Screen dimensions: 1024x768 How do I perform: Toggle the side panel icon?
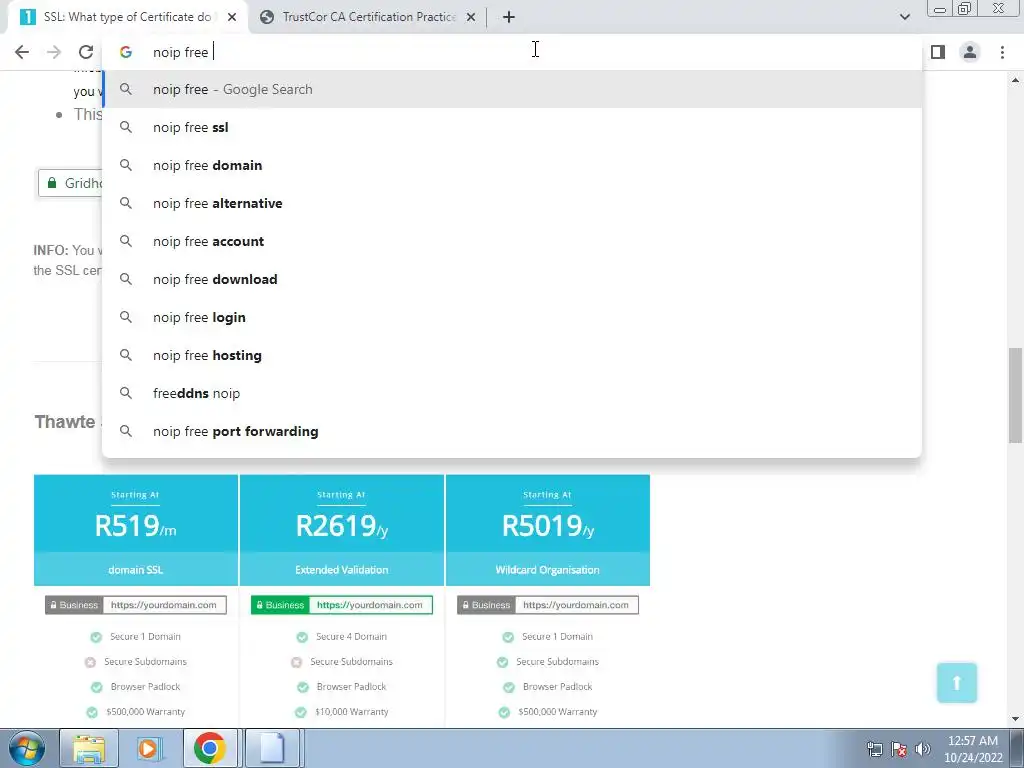(938, 52)
